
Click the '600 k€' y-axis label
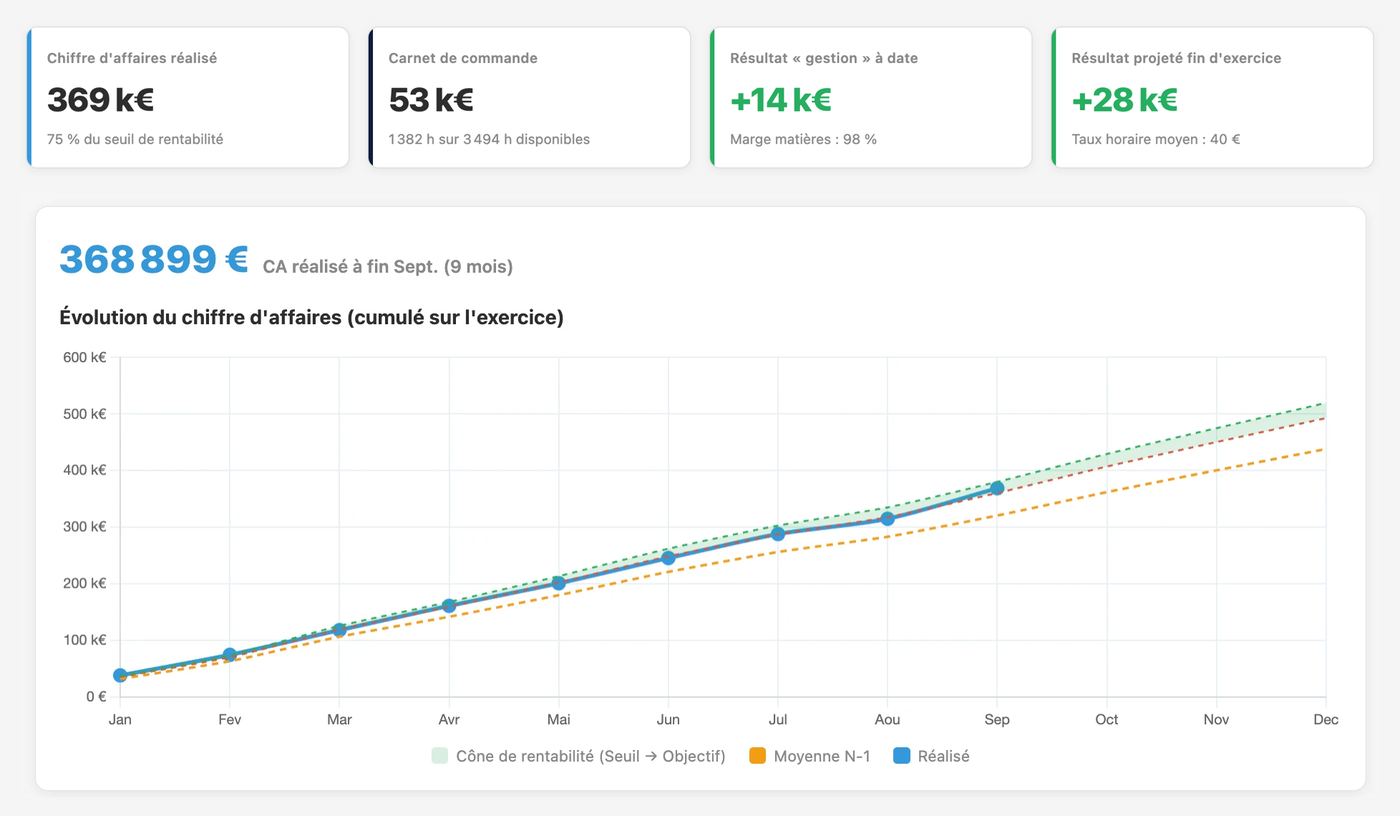(84, 357)
